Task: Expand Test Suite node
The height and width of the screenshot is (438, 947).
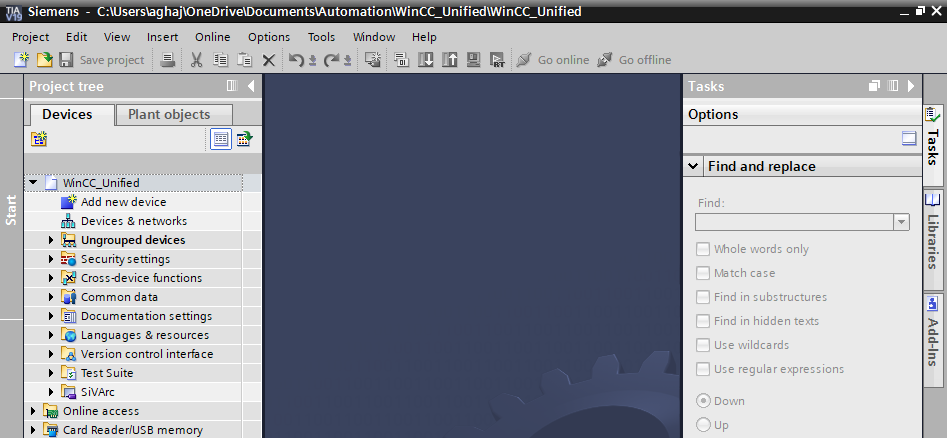Action: (51, 373)
